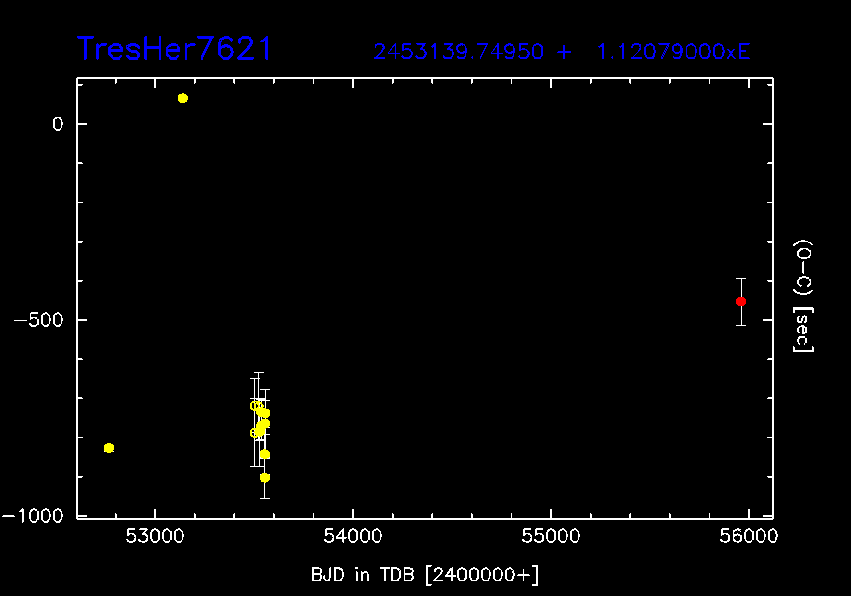Select the yellow data point above zero

coord(183,98)
